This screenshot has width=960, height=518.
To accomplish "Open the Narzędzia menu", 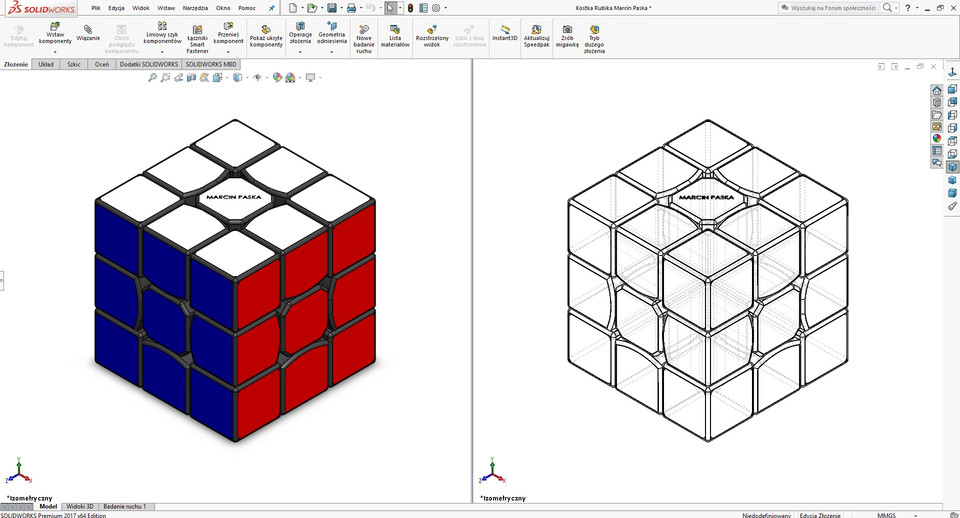I will (195, 8).
